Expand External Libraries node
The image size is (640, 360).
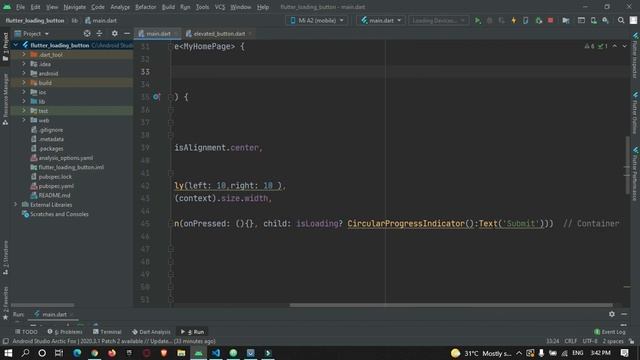pos(16,204)
